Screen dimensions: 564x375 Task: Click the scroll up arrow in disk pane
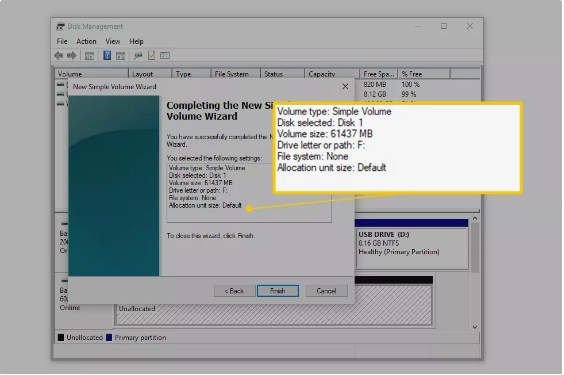[x=475, y=219]
